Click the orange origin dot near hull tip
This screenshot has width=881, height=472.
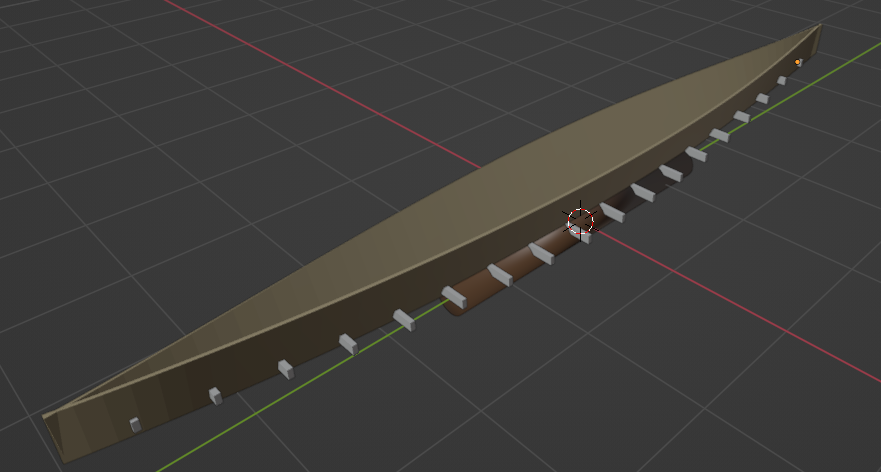click(797, 62)
